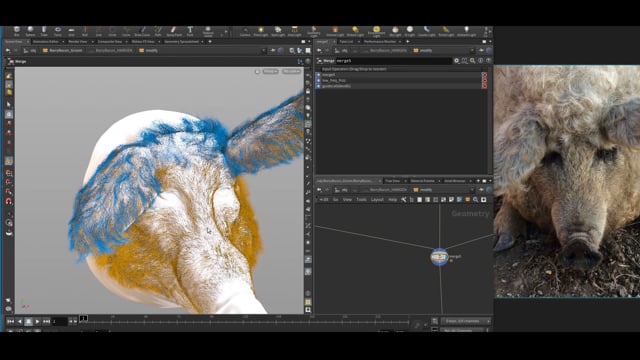
Task: Open the gear menu in the Merge parameters
Action: [457, 61]
